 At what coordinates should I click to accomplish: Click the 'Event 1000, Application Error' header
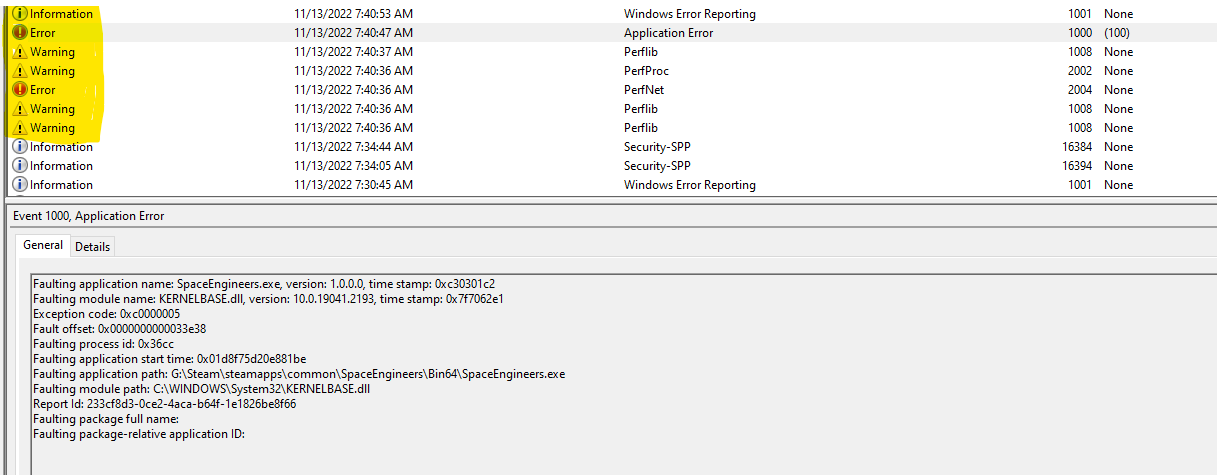tap(89, 216)
